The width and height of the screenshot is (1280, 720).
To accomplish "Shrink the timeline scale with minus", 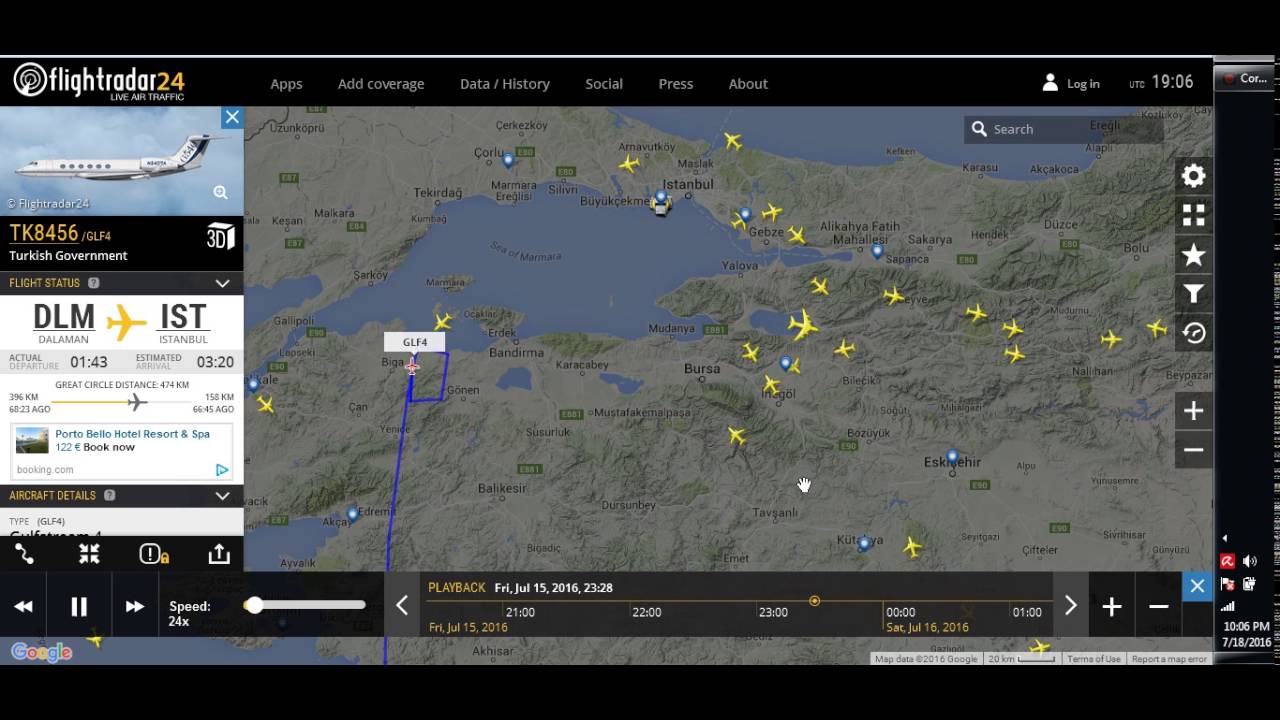I will tap(1158, 606).
